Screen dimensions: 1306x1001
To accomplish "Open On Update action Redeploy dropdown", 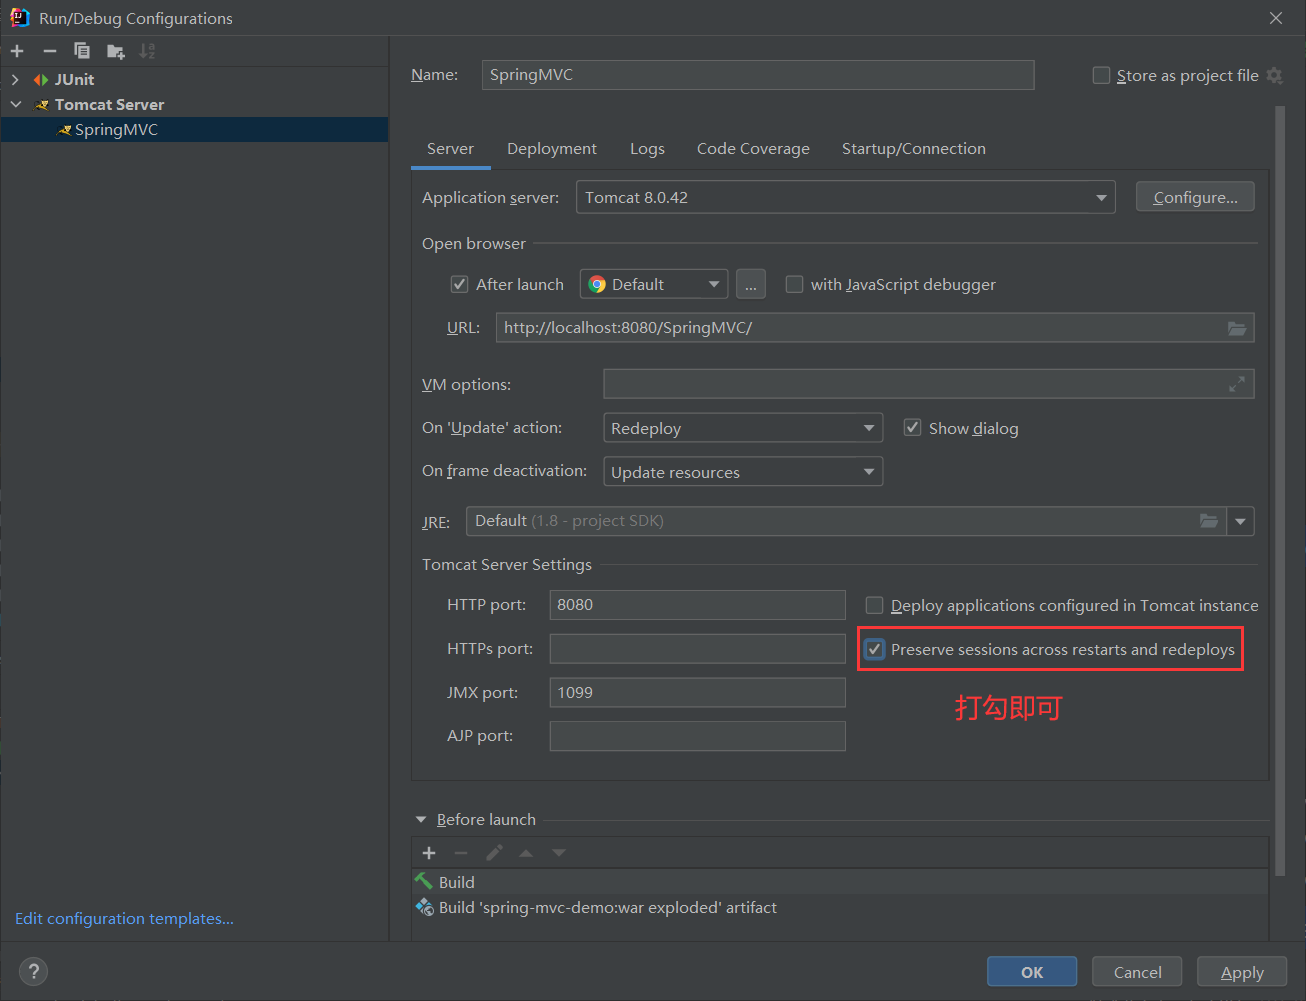I will coord(743,428).
